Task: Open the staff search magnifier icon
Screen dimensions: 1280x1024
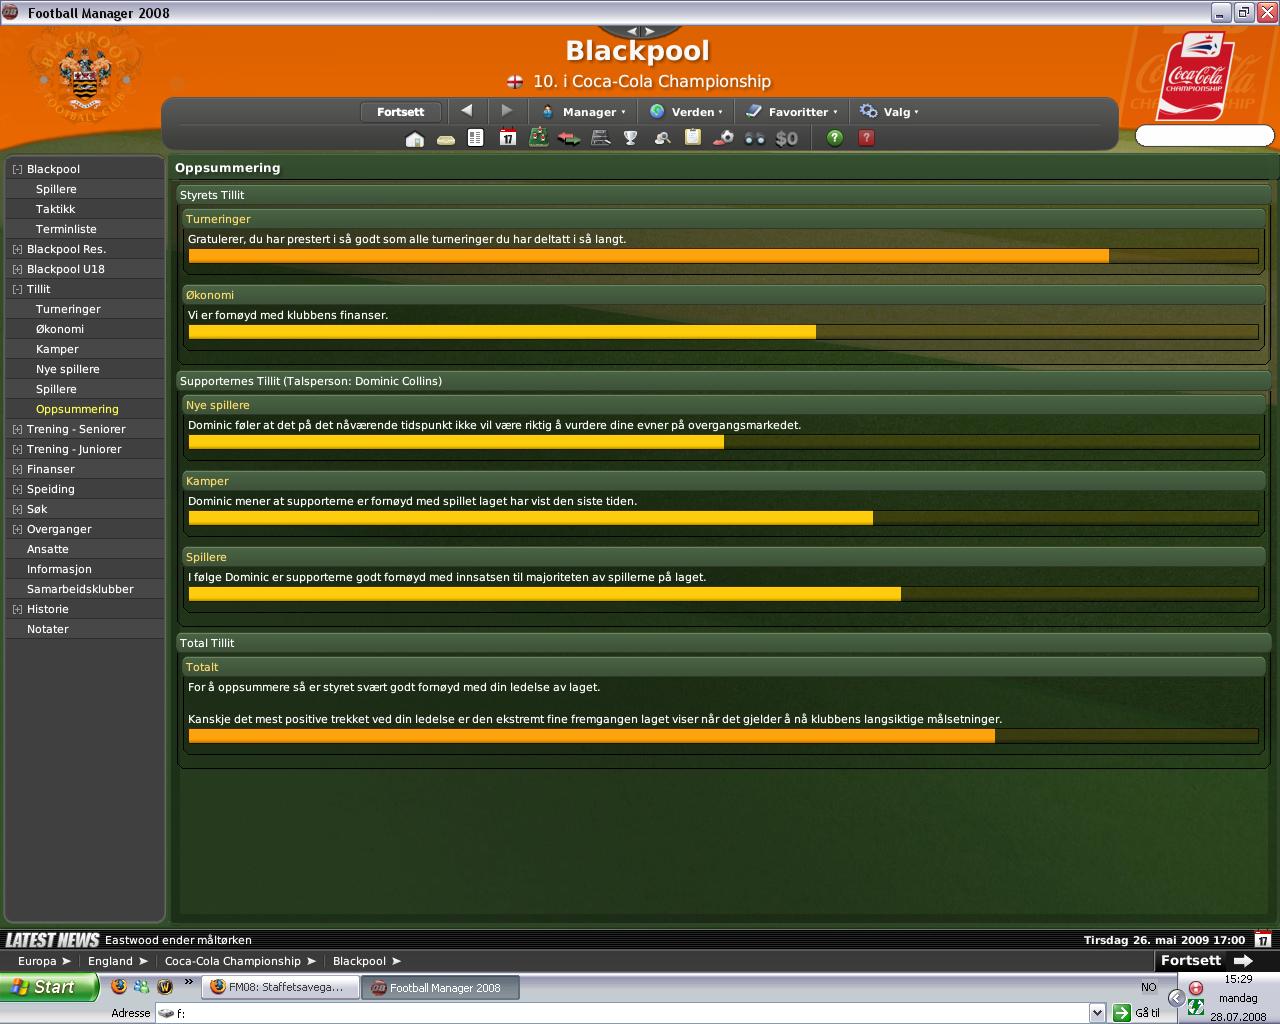Action: 662,138
